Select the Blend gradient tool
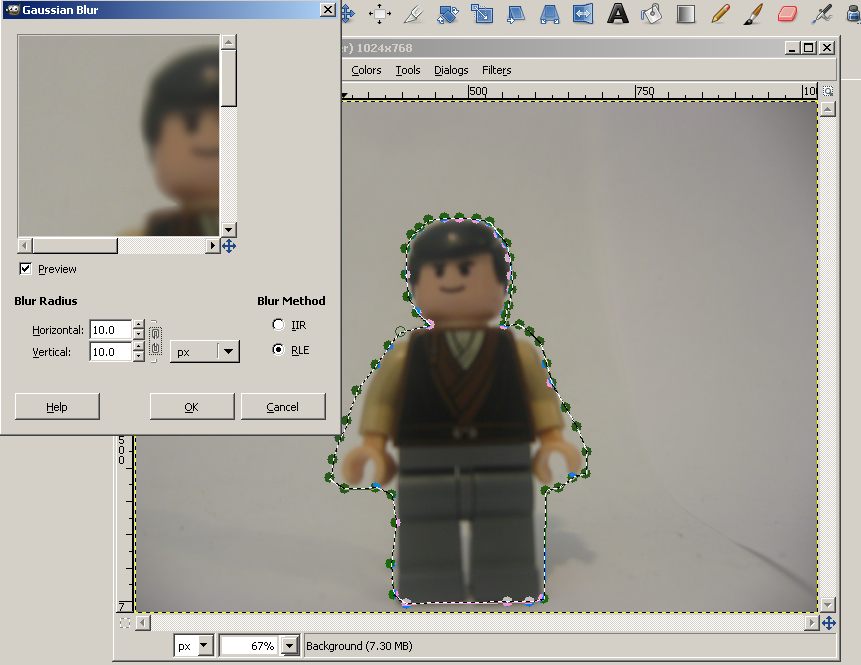The height and width of the screenshot is (665, 861). tap(686, 14)
